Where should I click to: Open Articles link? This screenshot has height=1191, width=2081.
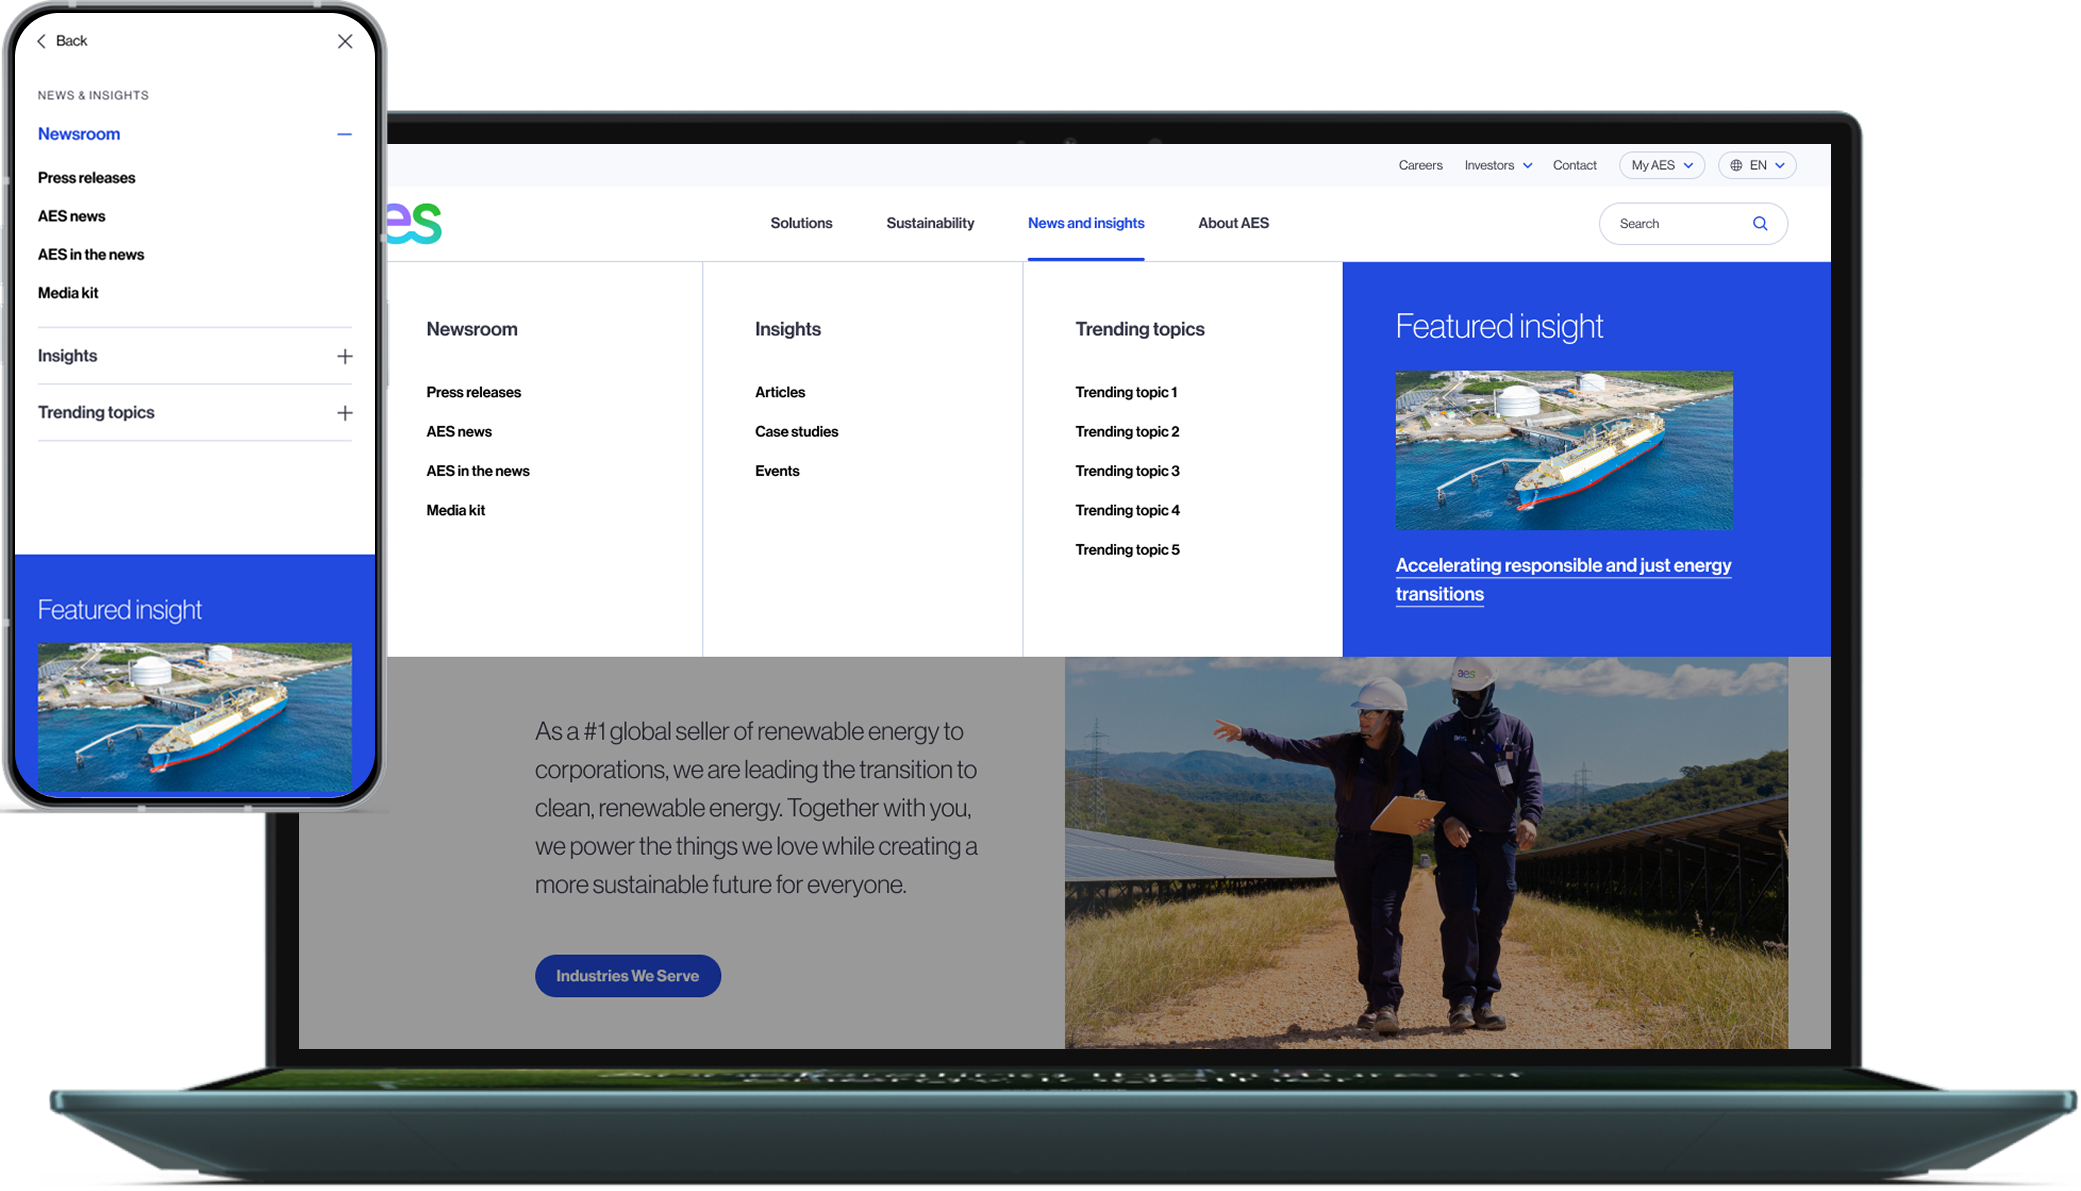click(x=780, y=392)
